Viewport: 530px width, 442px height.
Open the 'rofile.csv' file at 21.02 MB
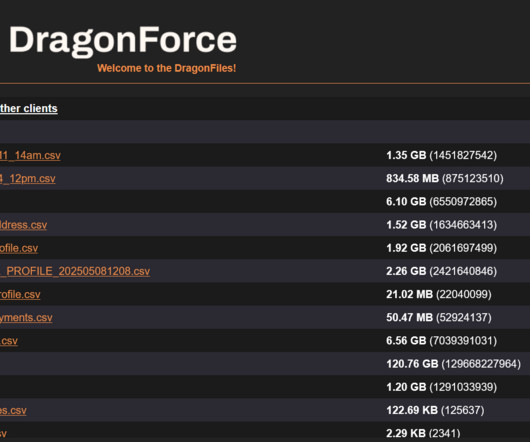click(20, 294)
